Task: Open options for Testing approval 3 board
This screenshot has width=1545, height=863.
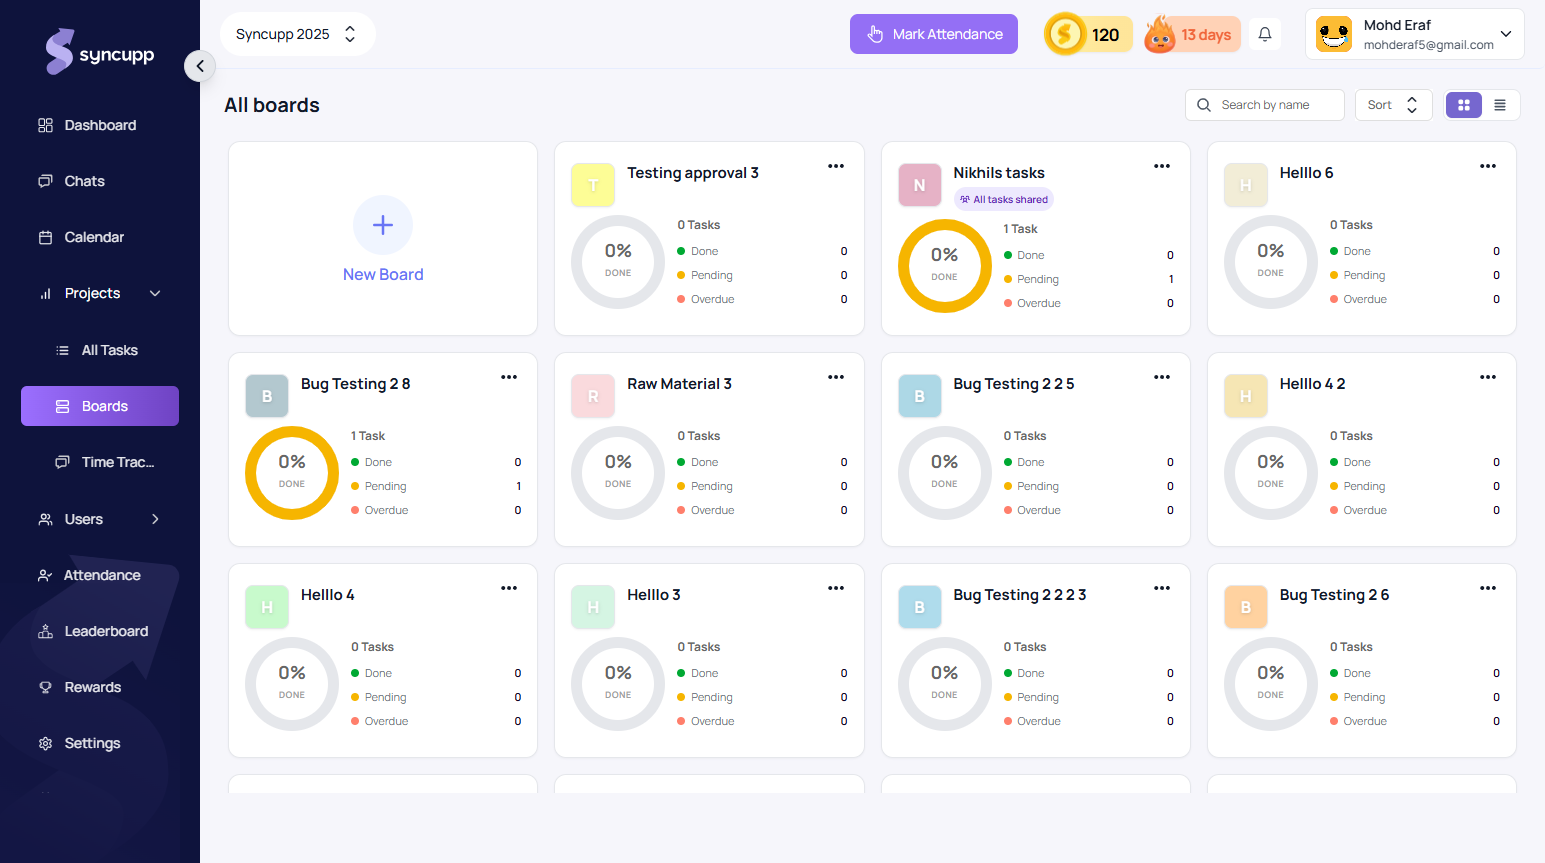Action: [836, 166]
